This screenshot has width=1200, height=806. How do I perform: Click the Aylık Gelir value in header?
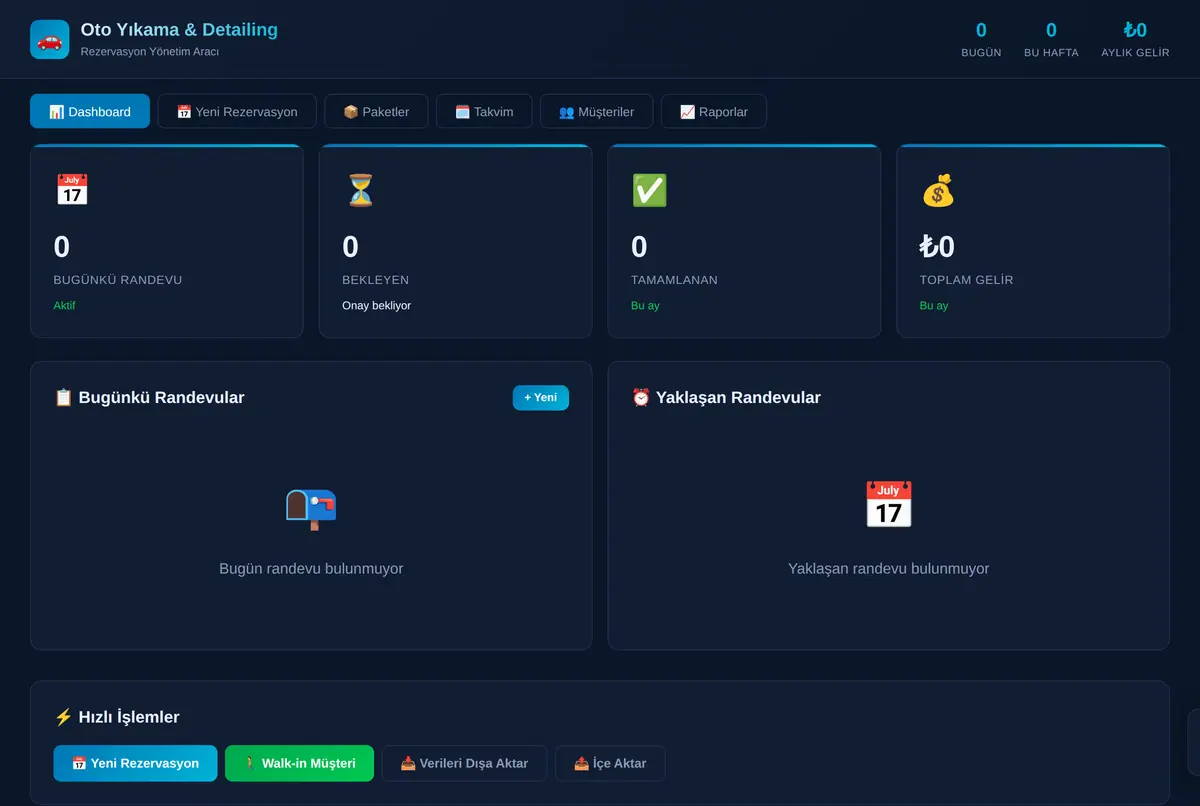[x=1135, y=30]
